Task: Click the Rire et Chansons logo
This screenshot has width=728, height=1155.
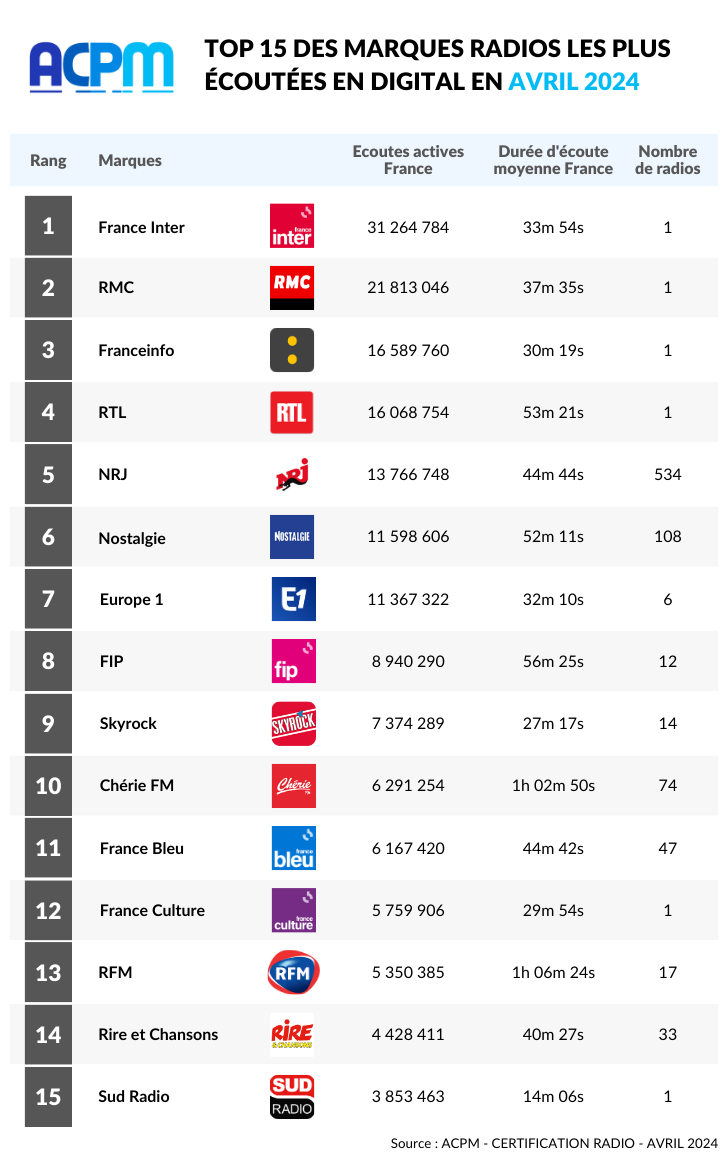Action: tap(292, 1034)
